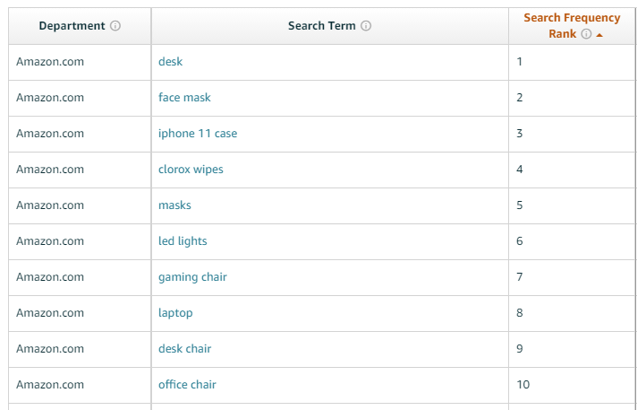Open the gaming chair link
The height and width of the screenshot is (410, 637).
coord(193,277)
